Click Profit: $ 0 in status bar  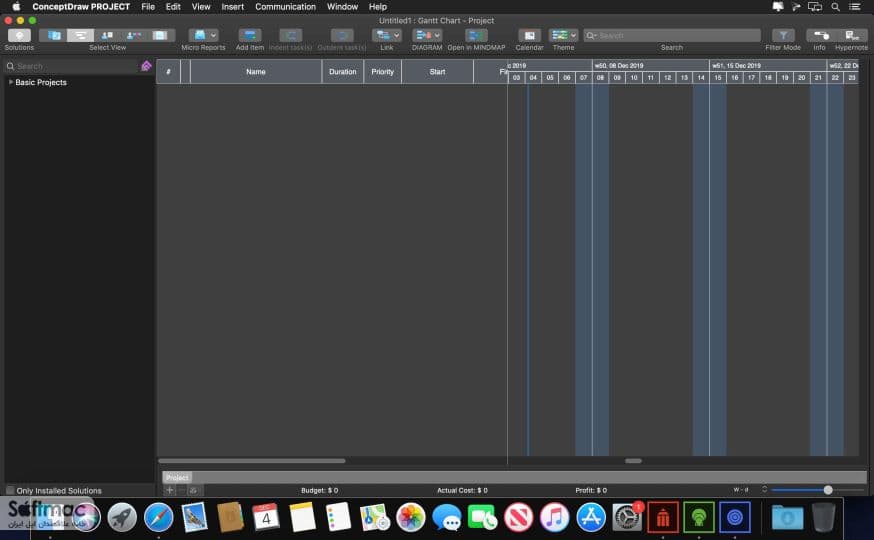click(x=591, y=490)
